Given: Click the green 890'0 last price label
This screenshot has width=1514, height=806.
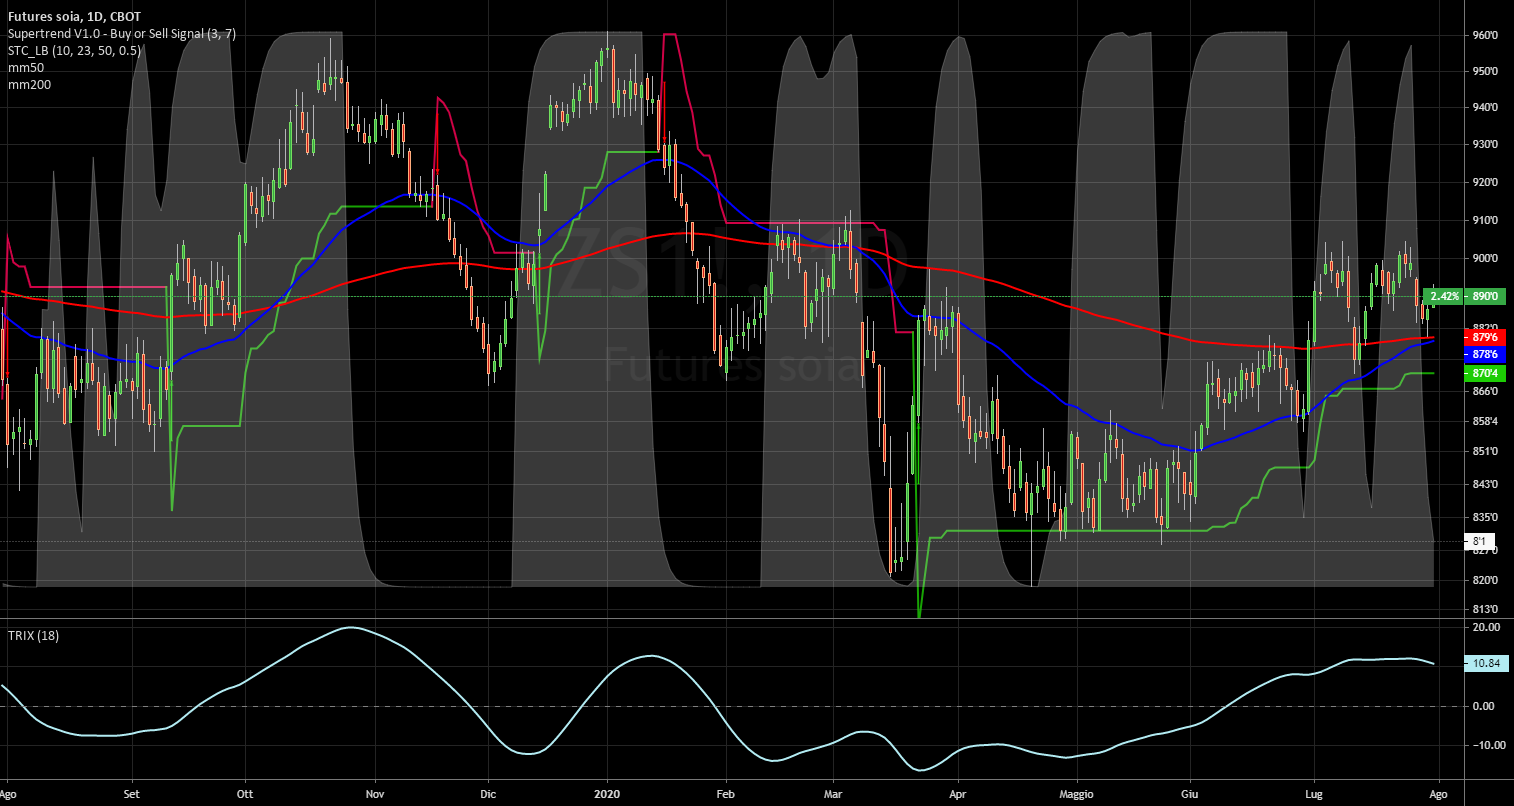Looking at the screenshot, I should click(x=1484, y=297).
